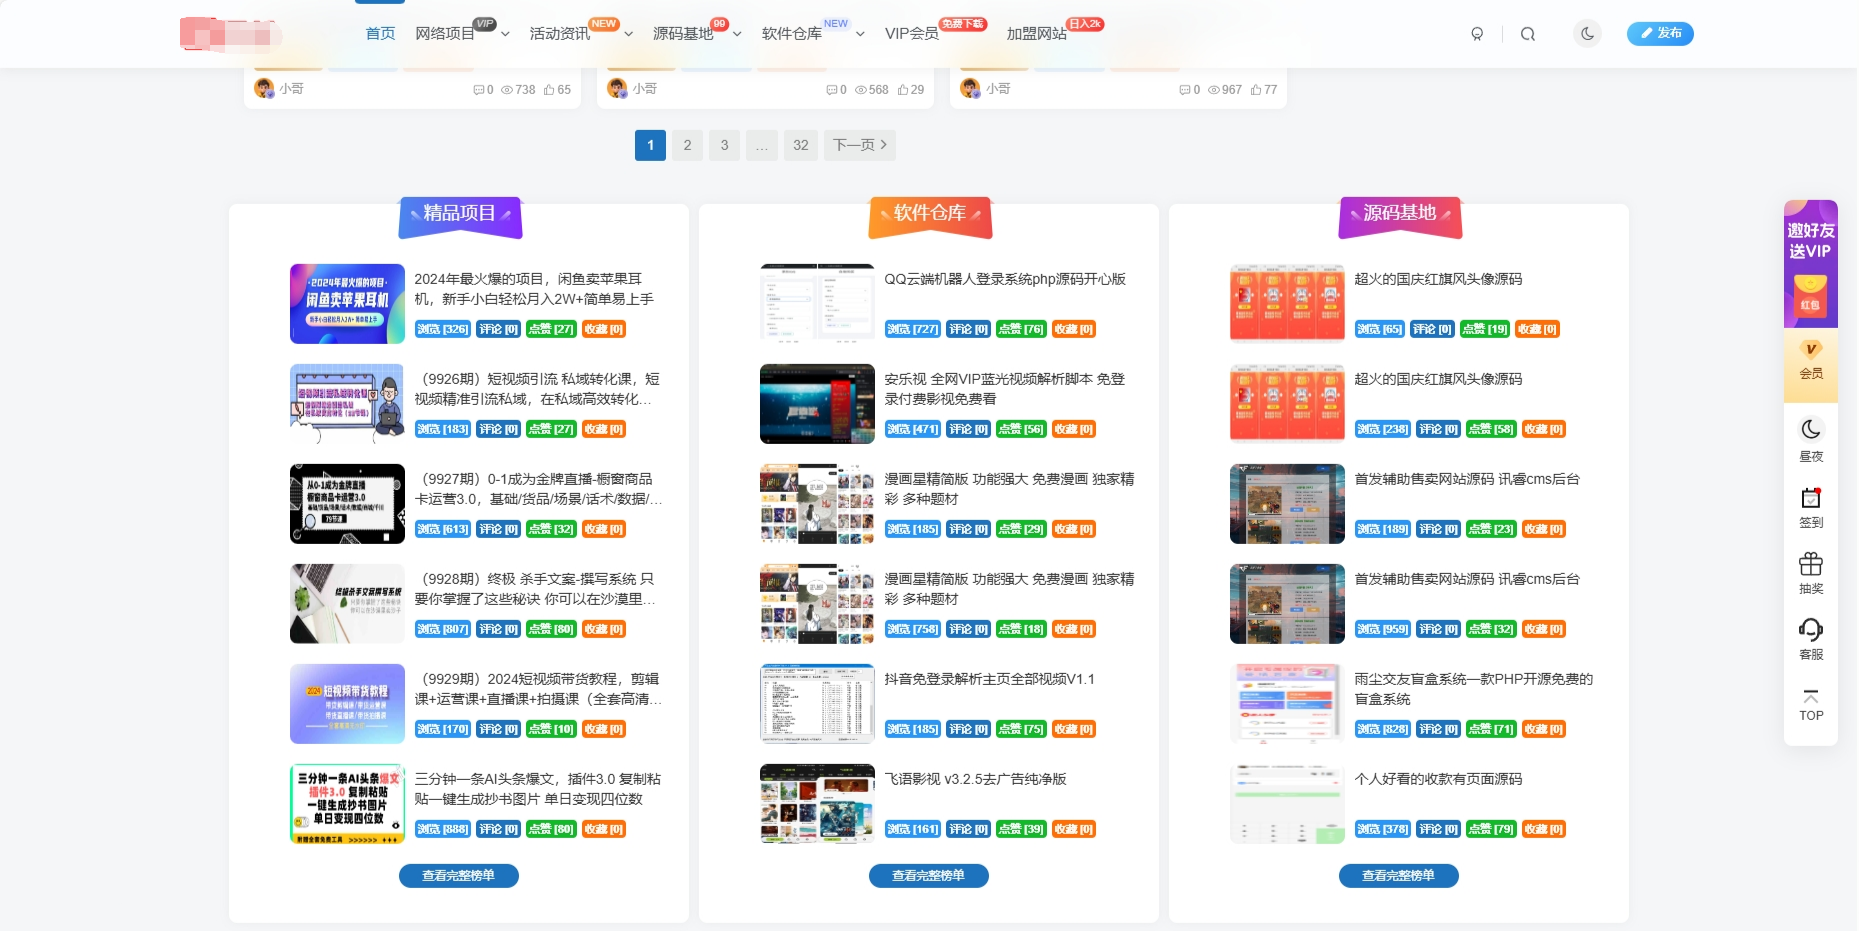The height and width of the screenshot is (931, 1859).
Task: Click the medal/badge icon near the search
Action: [1477, 33]
